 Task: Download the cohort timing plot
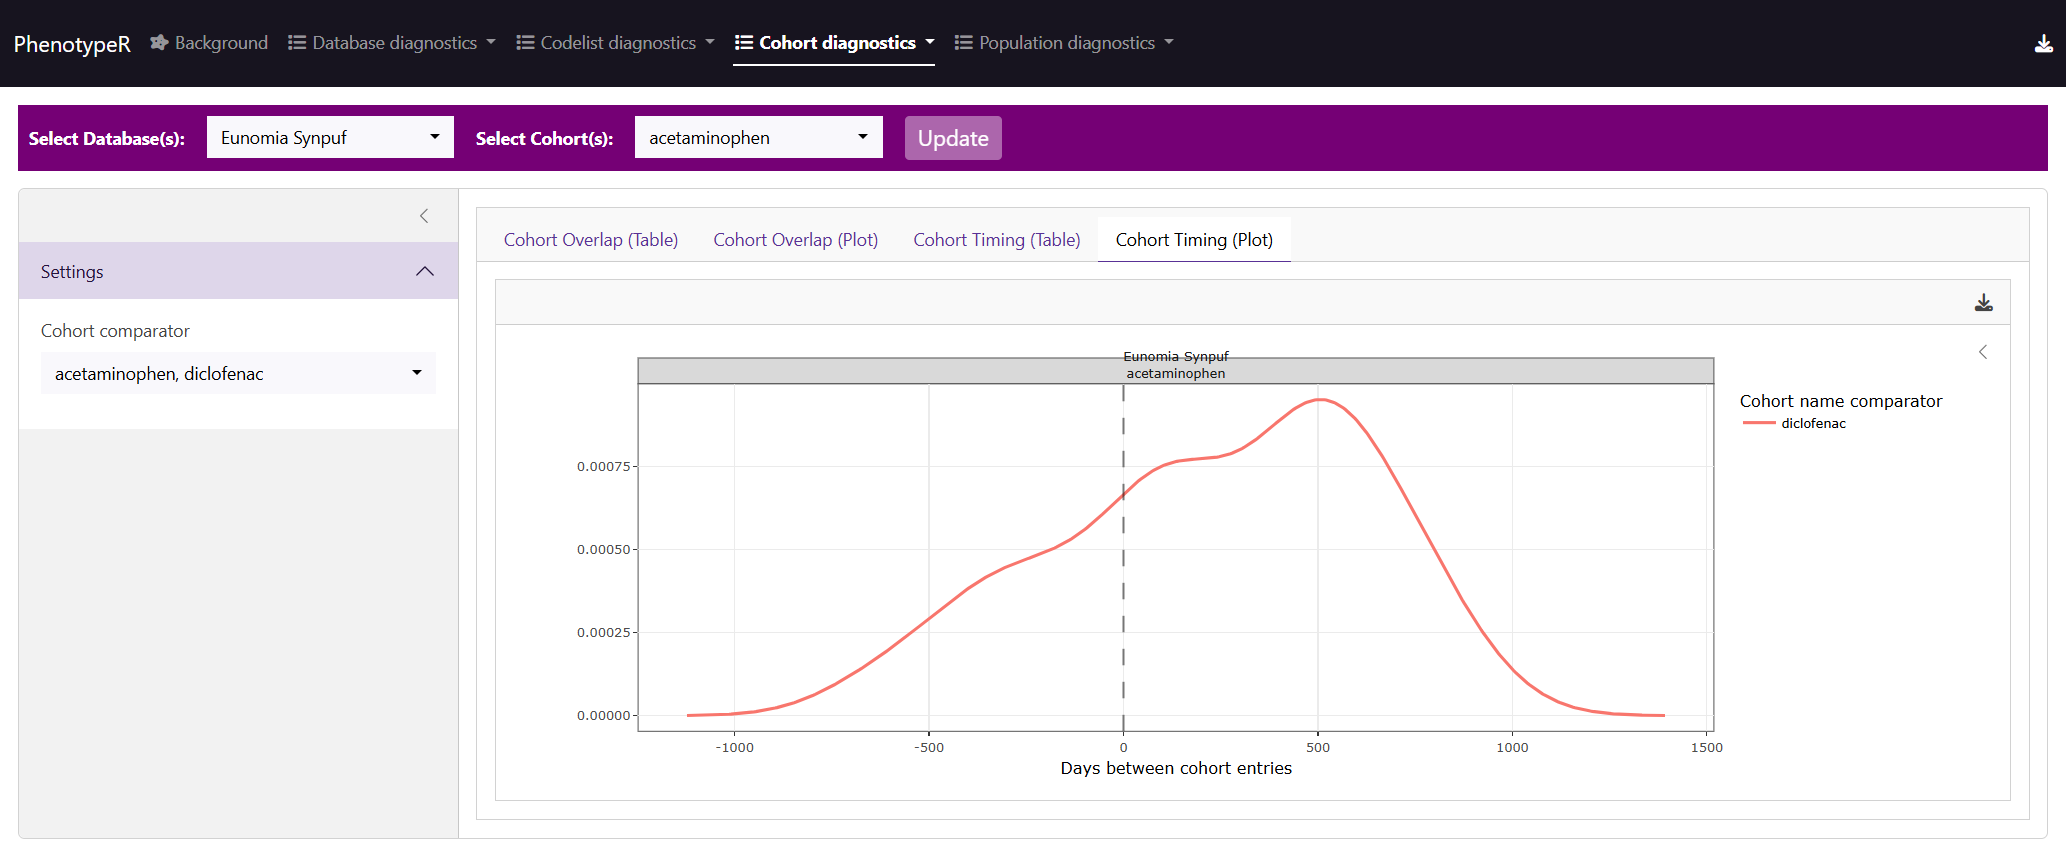coord(1983,303)
